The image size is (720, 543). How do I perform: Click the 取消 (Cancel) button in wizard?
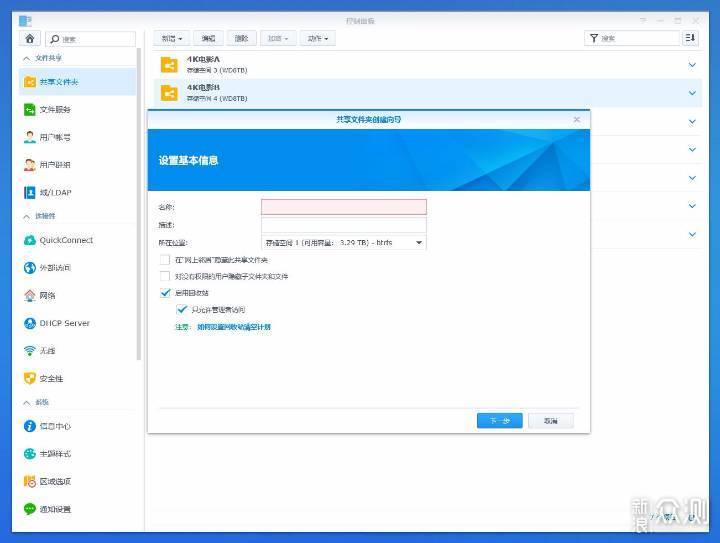(x=551, y=421)
